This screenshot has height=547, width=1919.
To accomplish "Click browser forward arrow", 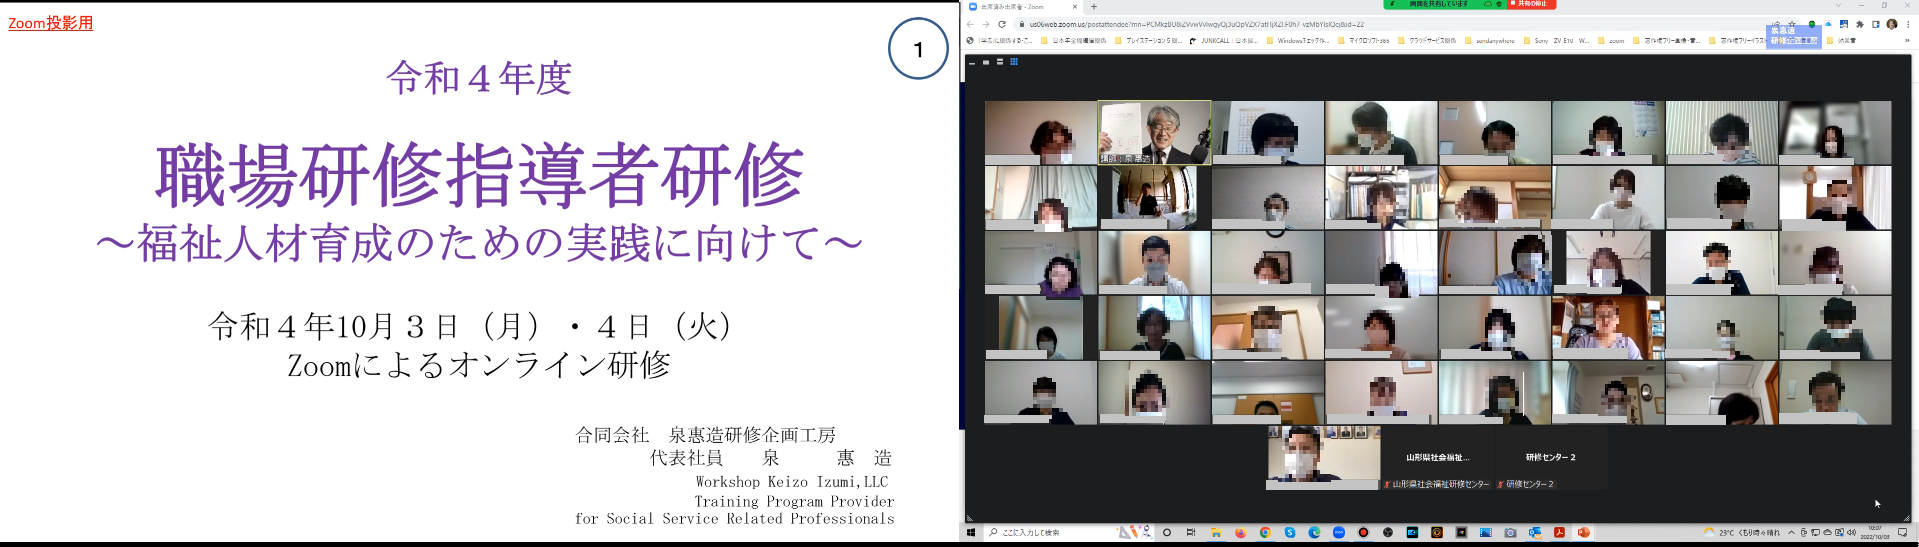I will point(986,24).
